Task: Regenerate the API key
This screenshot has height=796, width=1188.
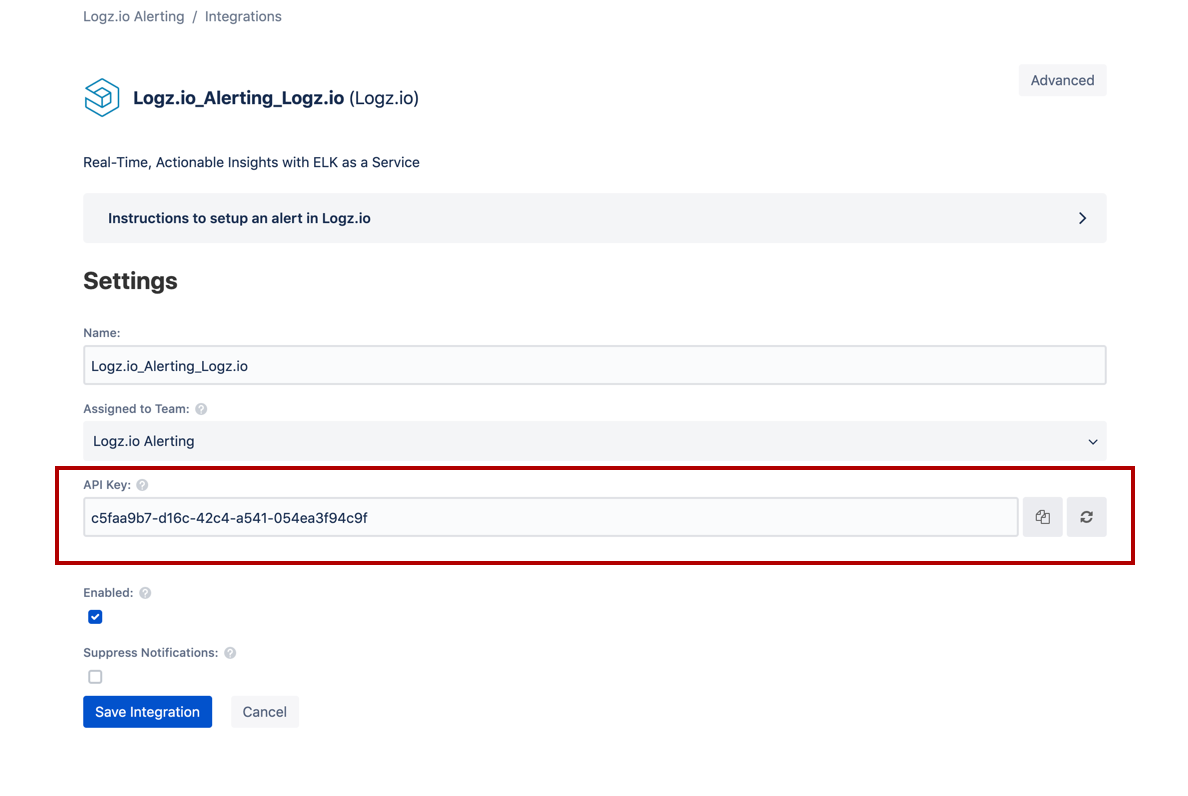Action: (1086, 517)
